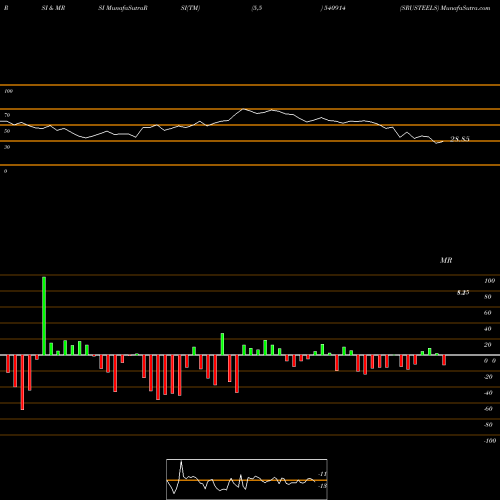Click the deepest red bar reaching -60
The image size is (500, 500).
(22, 382)
